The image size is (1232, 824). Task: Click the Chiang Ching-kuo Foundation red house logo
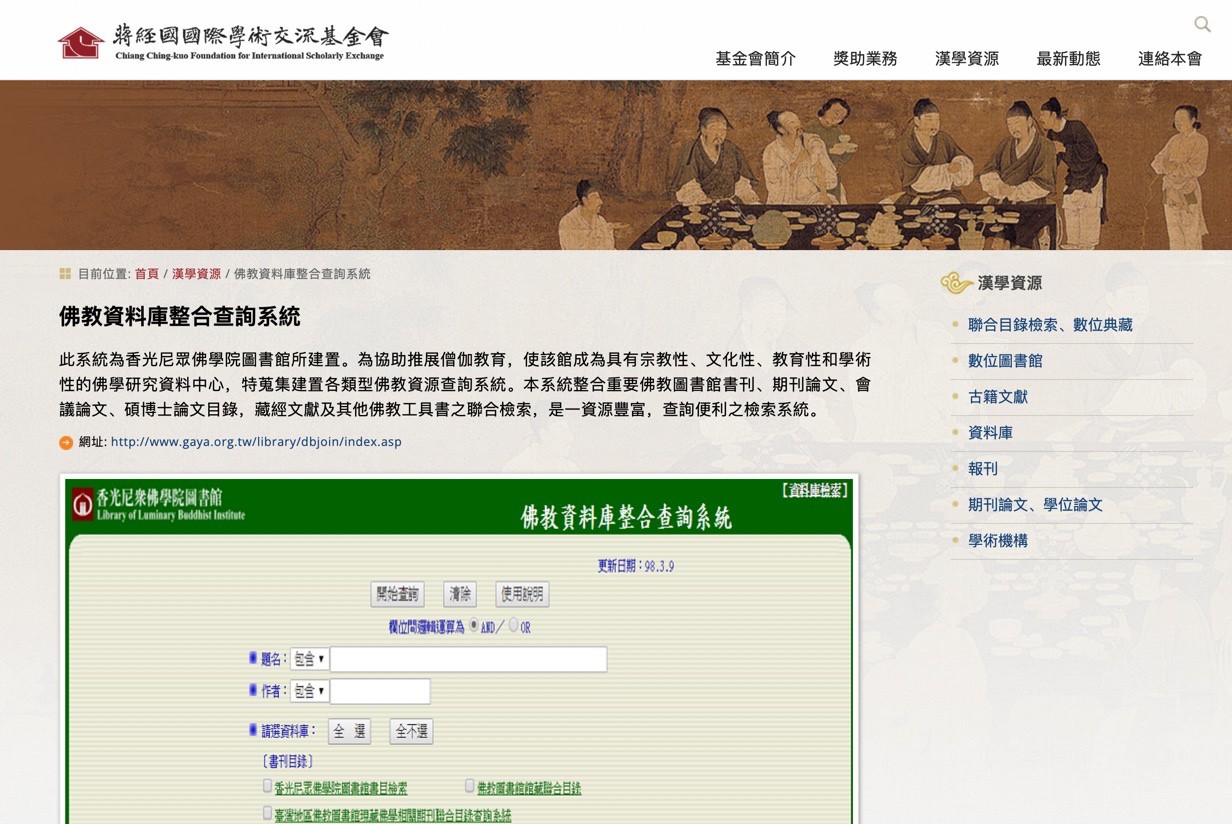coord(81,43)
